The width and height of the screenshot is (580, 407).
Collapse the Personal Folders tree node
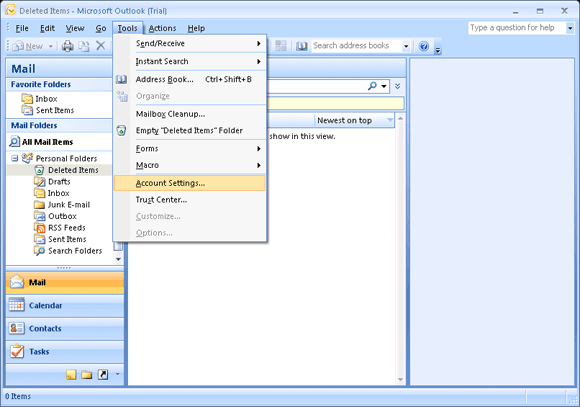coord(14,158)
